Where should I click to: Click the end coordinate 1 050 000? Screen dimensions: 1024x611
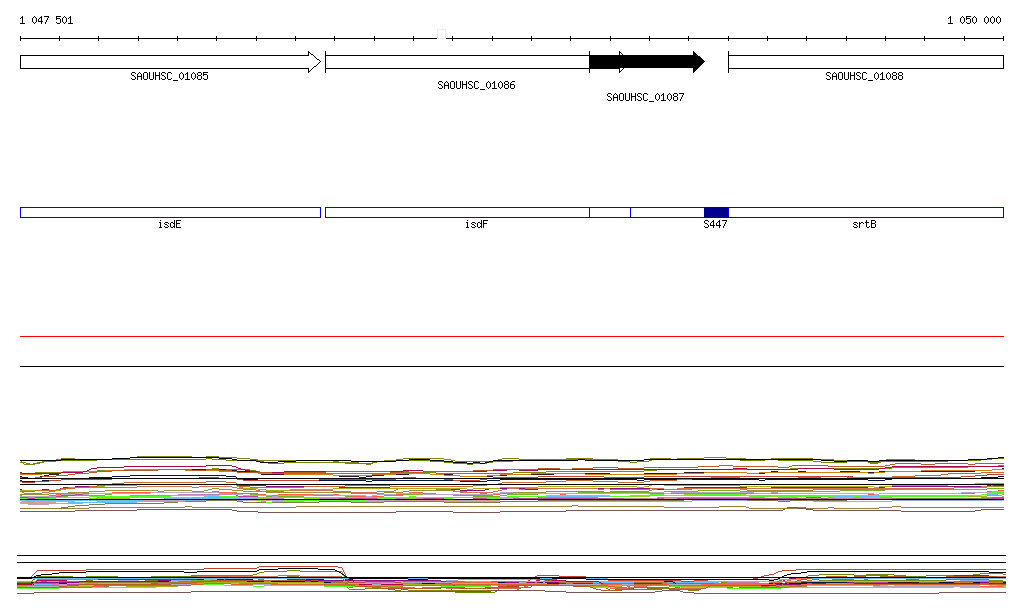point(973,20)
